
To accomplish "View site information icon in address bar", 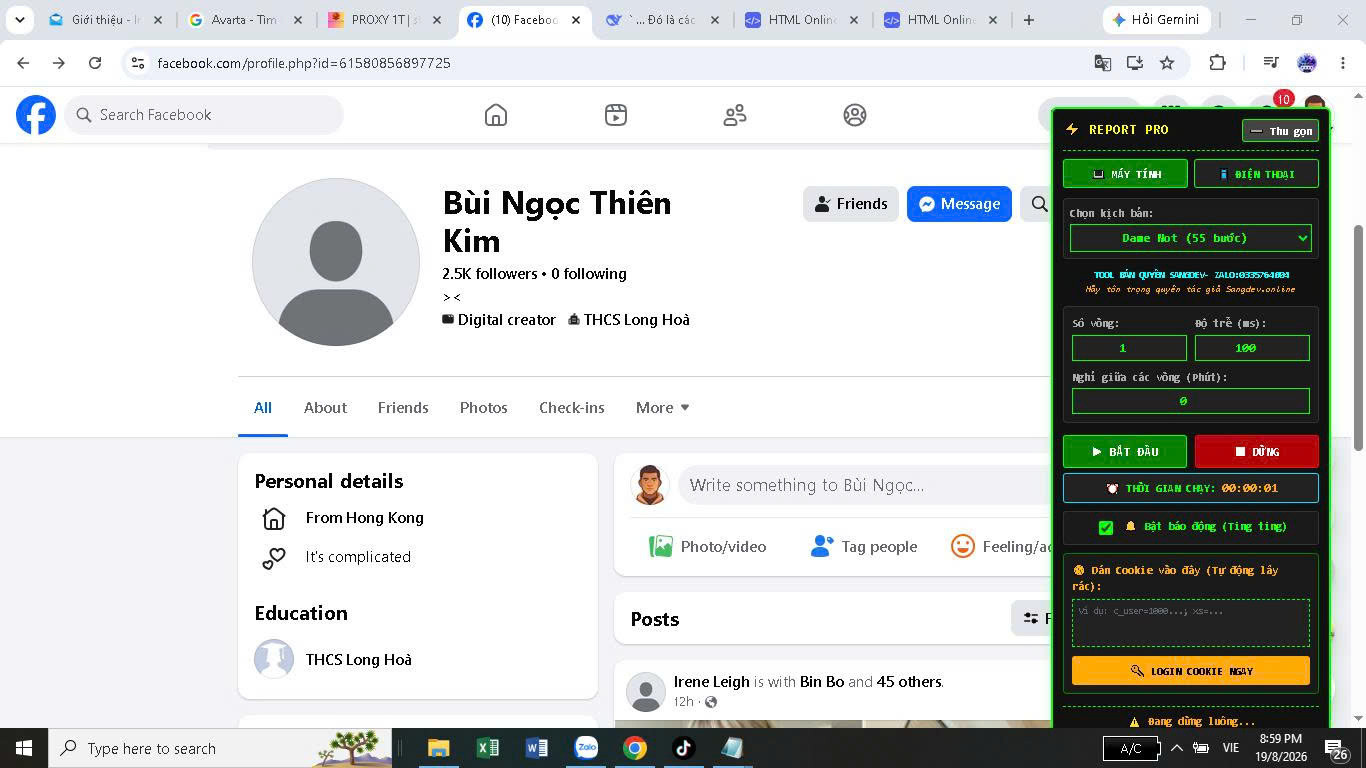I will [x=138, y=63].
